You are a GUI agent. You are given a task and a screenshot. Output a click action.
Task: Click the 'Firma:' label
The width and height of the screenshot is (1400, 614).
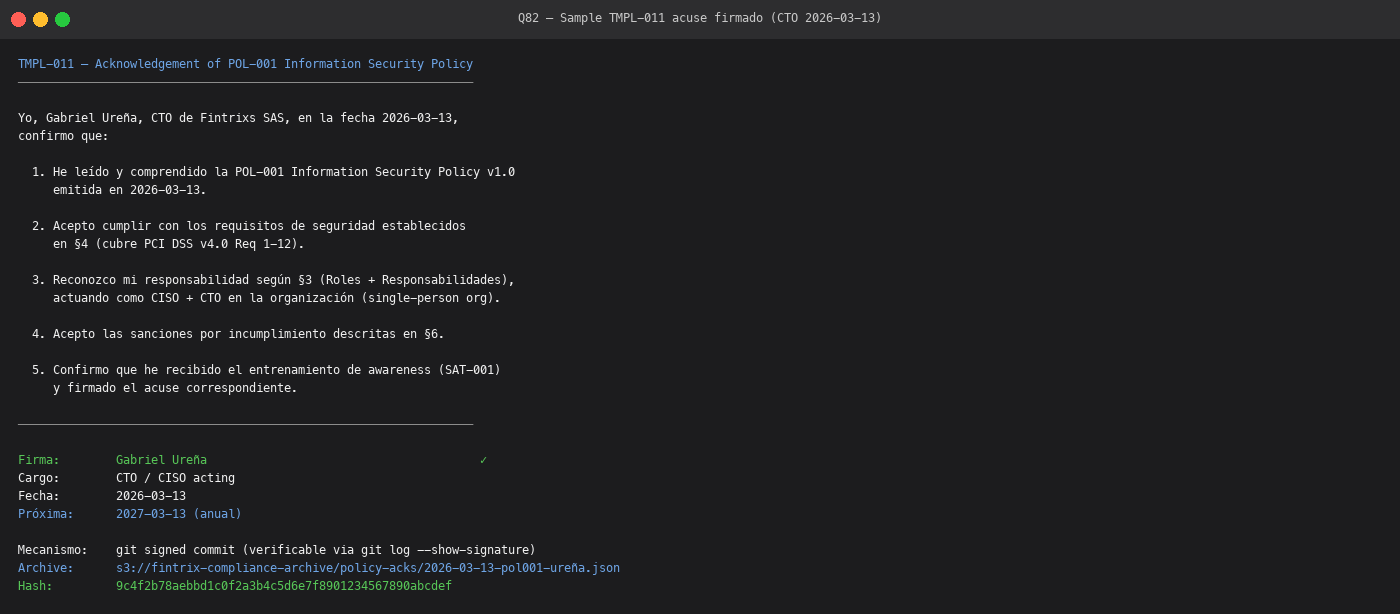39,460
